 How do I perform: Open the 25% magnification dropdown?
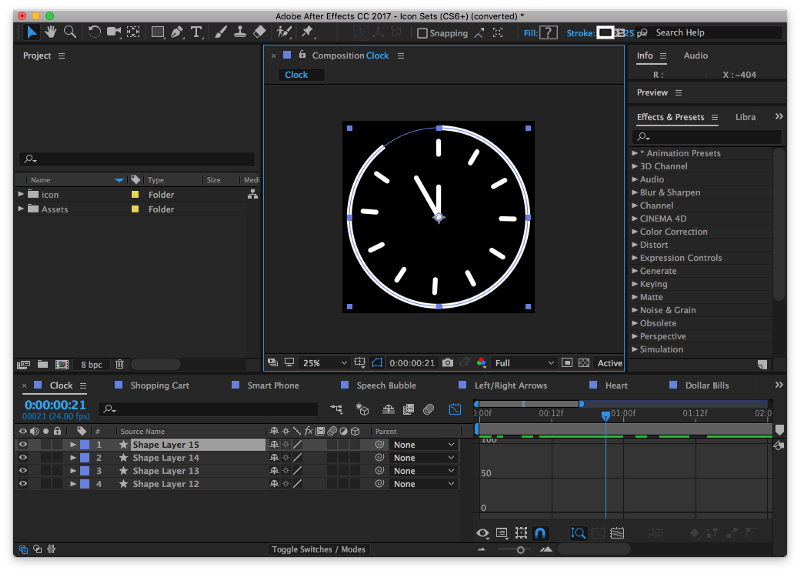coord(324,363)
